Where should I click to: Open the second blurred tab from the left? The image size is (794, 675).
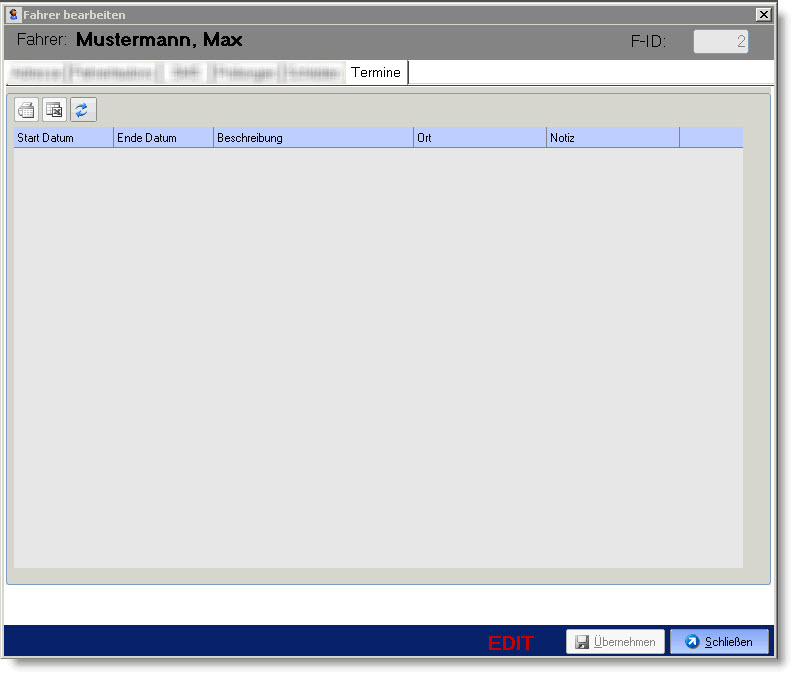pyautogui.click(x=111, y=73)
